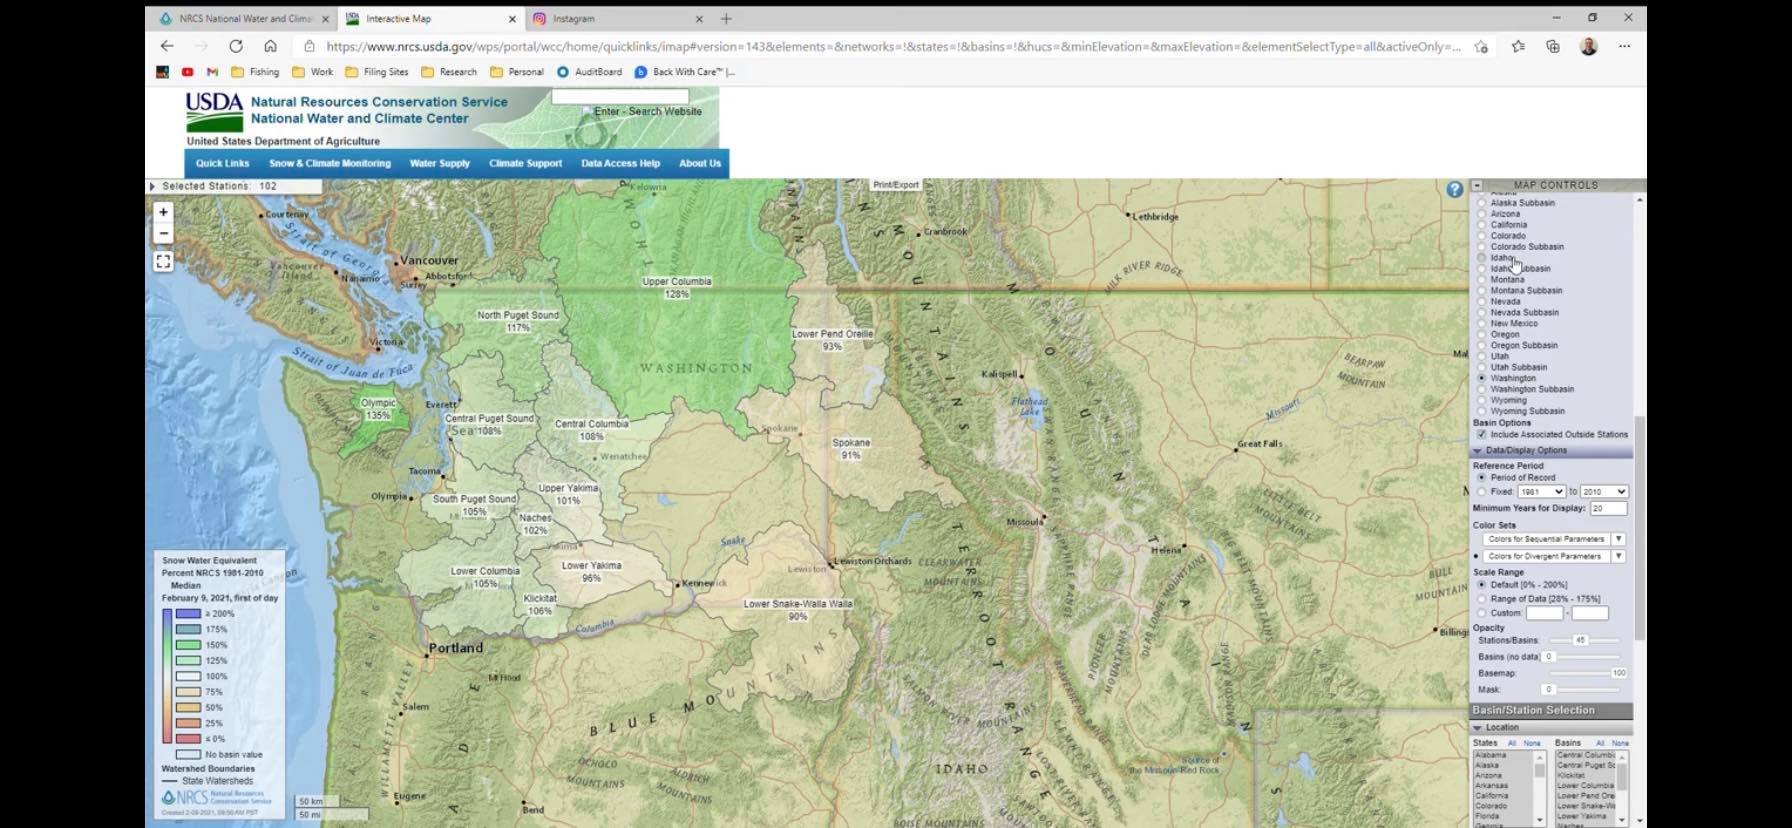Viewport: 1792px width, 828px height.
Task: Open the map help question mark
Action: (1454, 189)
